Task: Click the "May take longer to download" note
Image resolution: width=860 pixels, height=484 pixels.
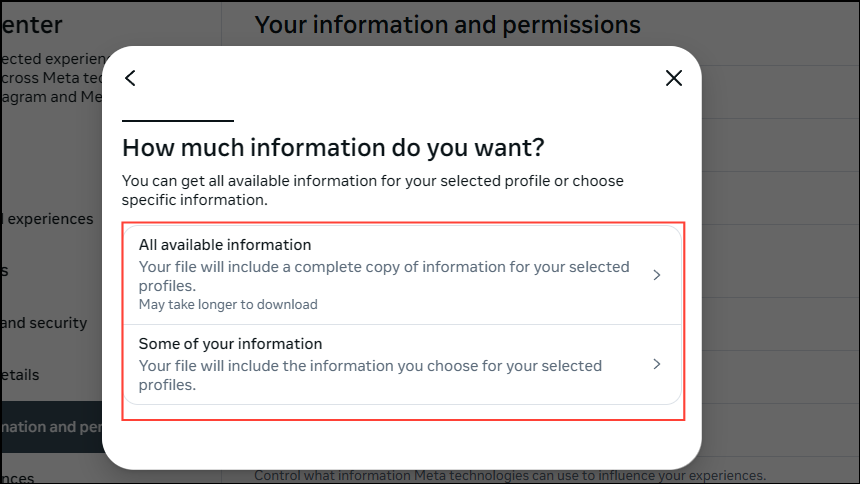Action: tap(228, 305)
